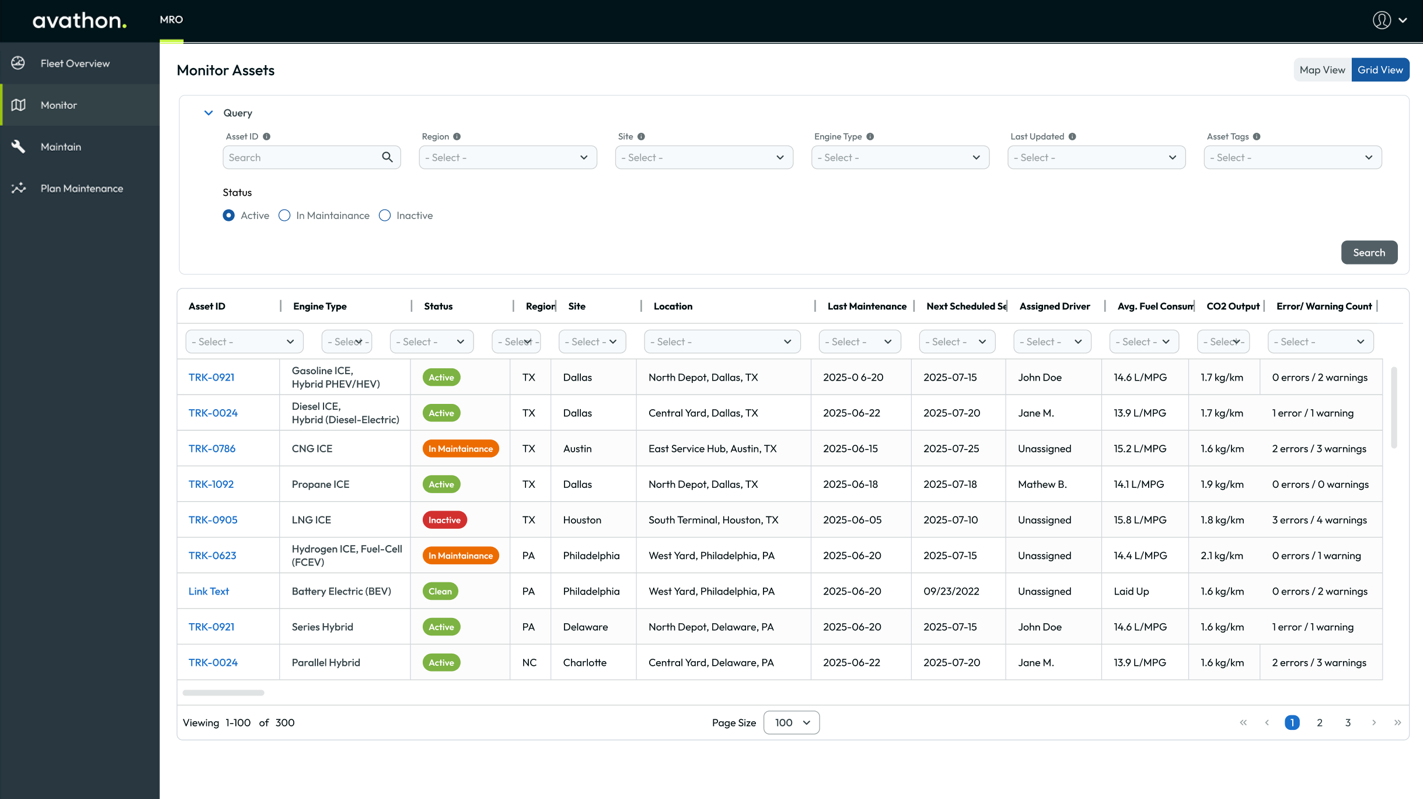The image size is (1423, 799).
Task: Open the Region filter dropdown
Action: pos(507,158)
